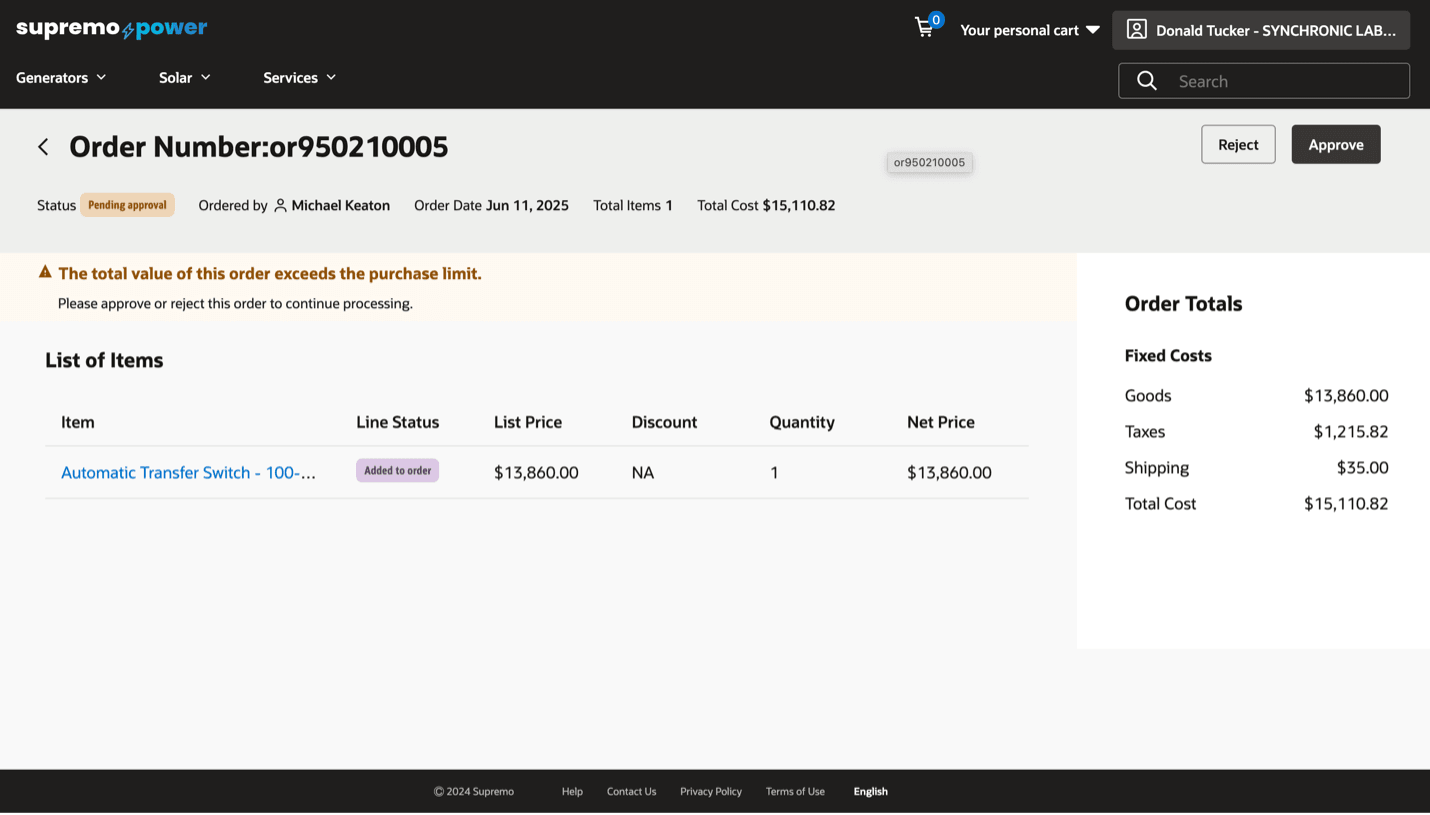
Task: Click the Supremo Power logo
Action: tap(112, 28)
